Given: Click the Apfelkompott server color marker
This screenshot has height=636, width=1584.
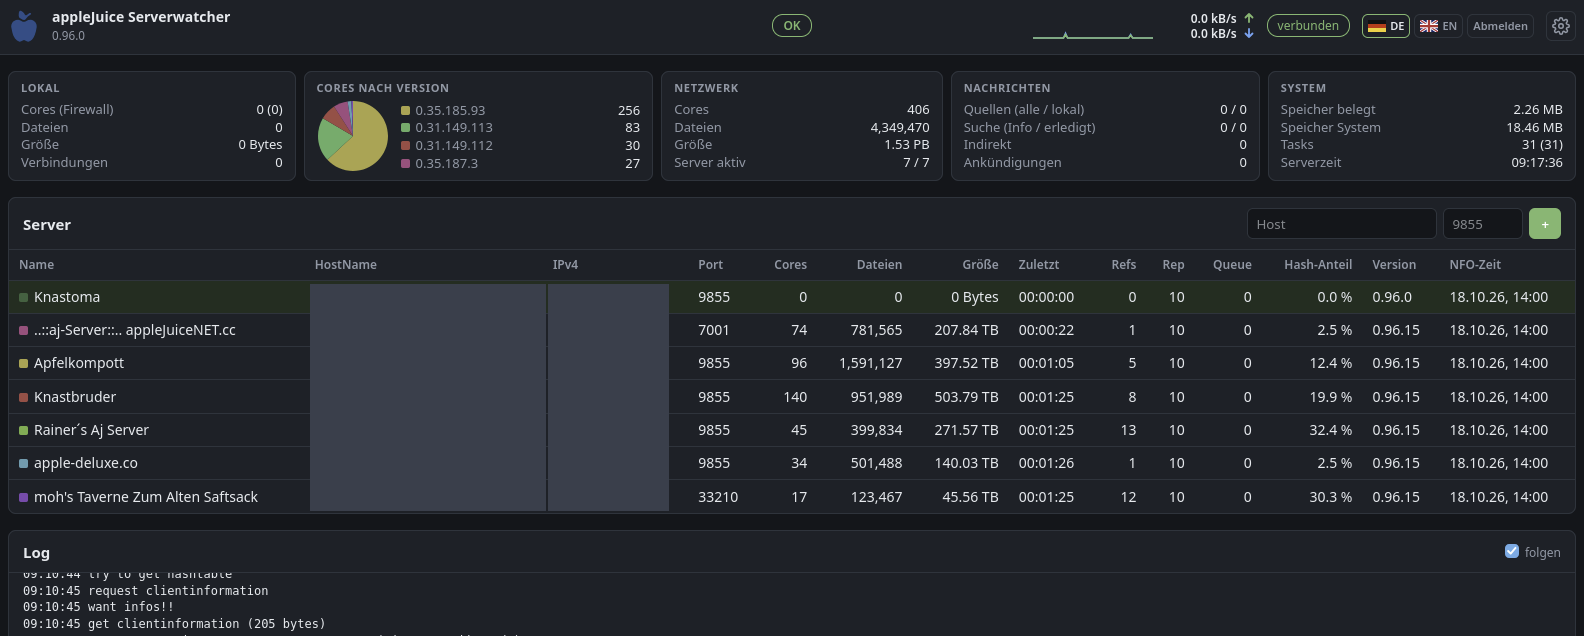Looking at the screenshot, I should click(23, 363).
